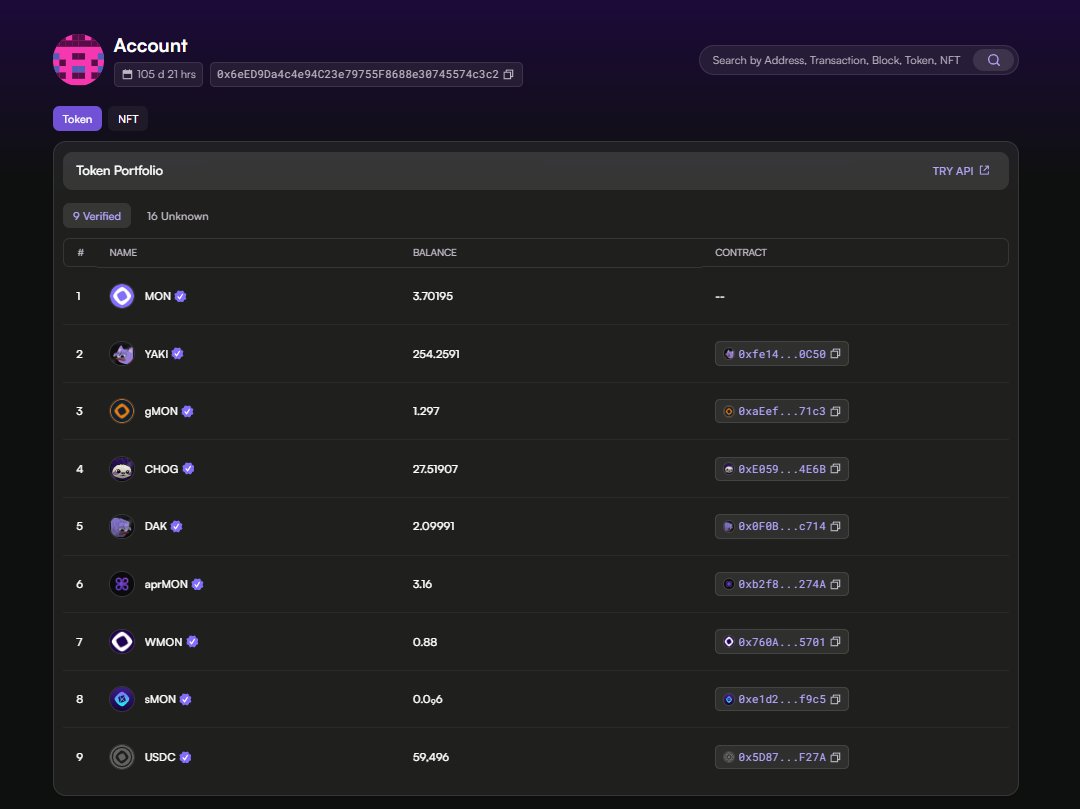The image size is (1080, 809).
Task: Click the USDC balance 59,496
Action: coord(430,757)
